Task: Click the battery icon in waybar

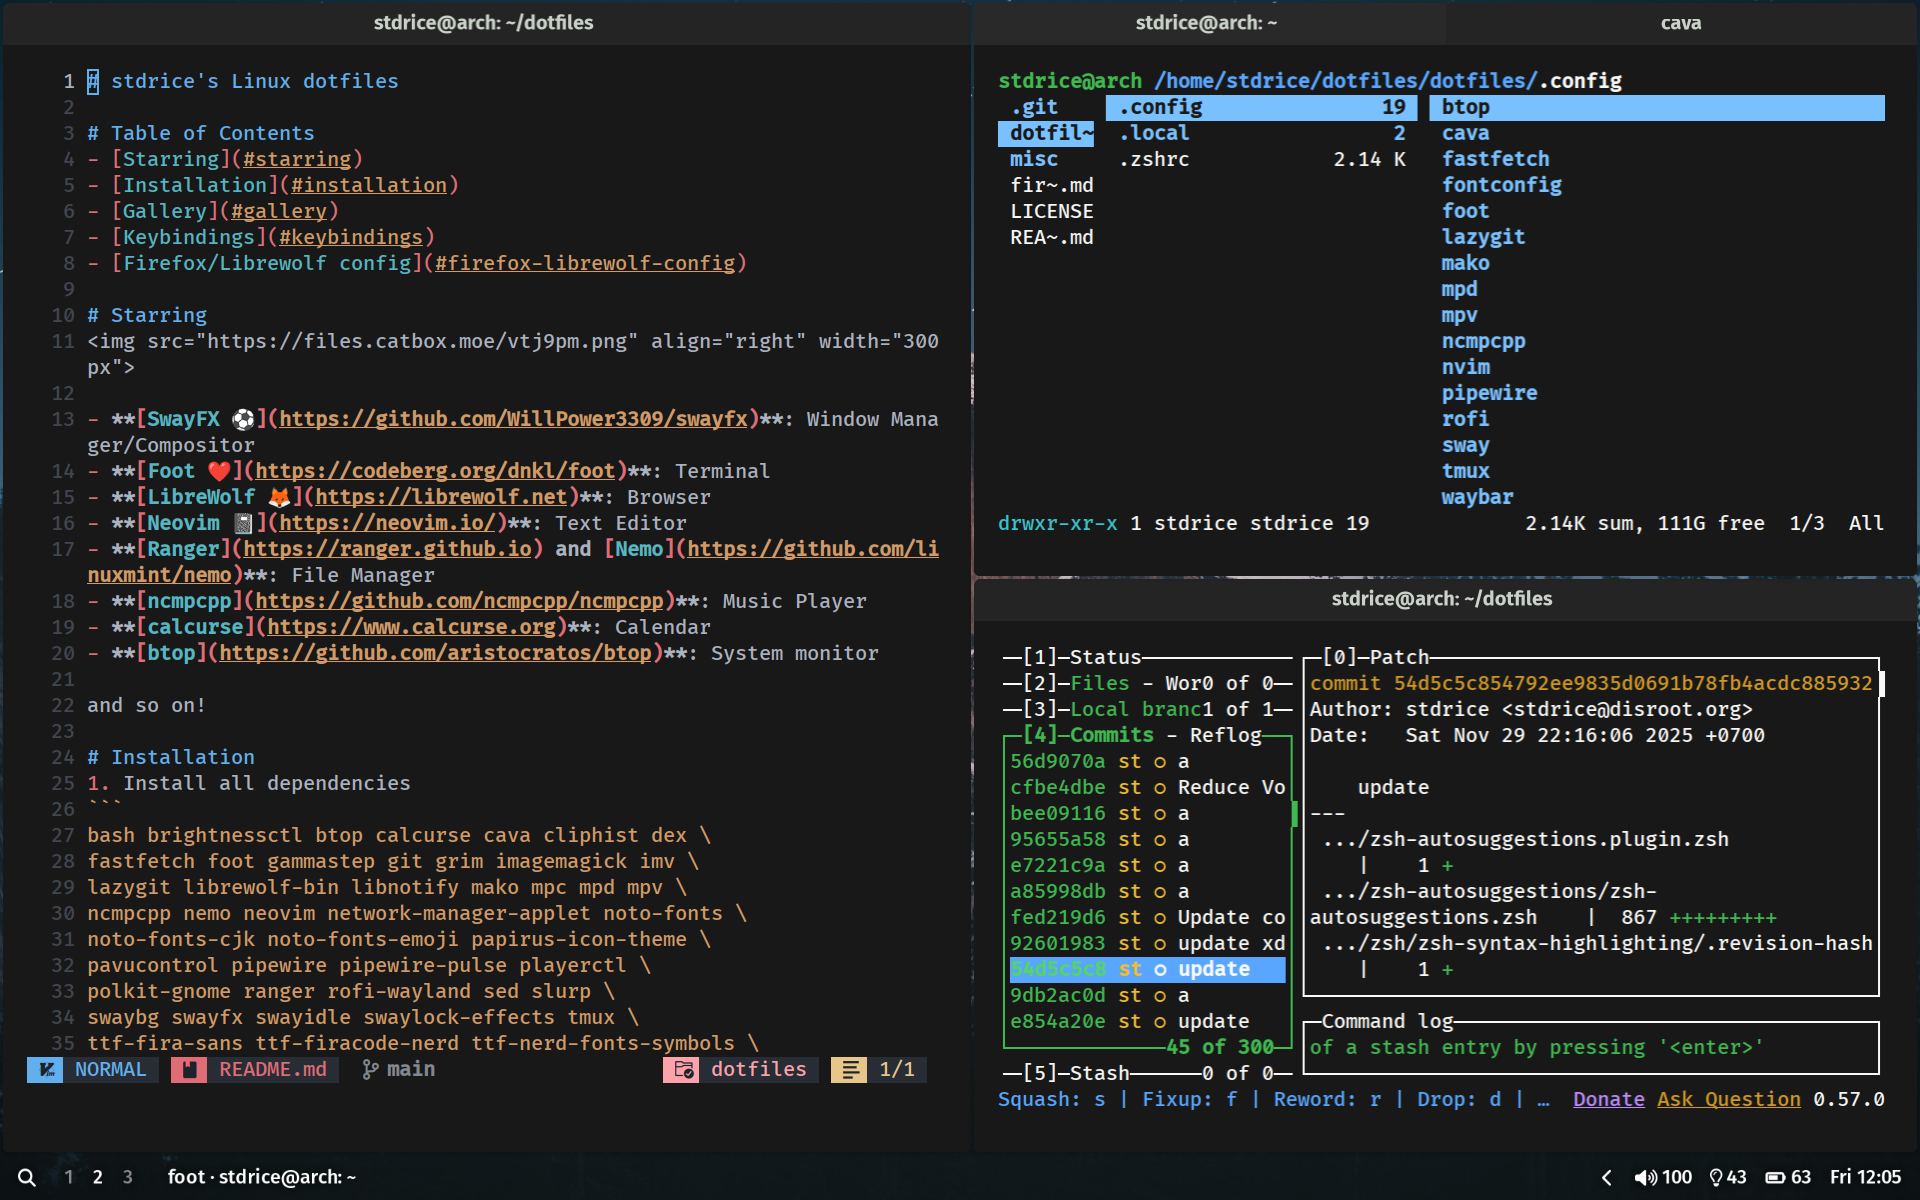Action: (1775, 1177)
